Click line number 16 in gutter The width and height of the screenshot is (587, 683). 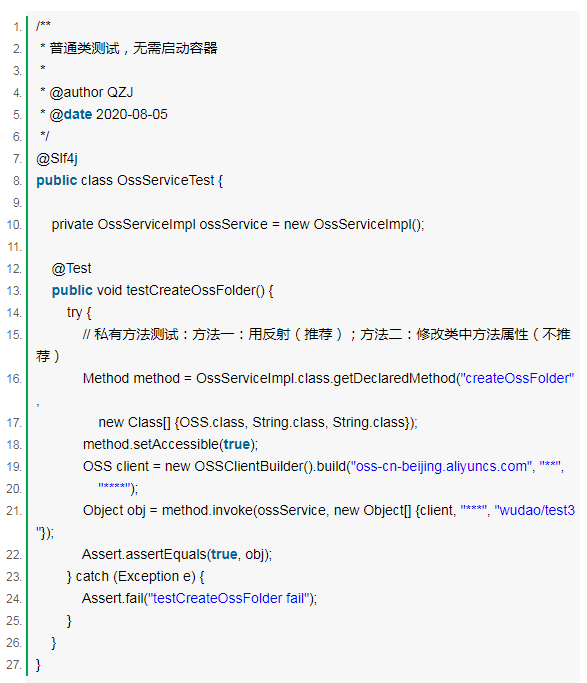point(14,379)
